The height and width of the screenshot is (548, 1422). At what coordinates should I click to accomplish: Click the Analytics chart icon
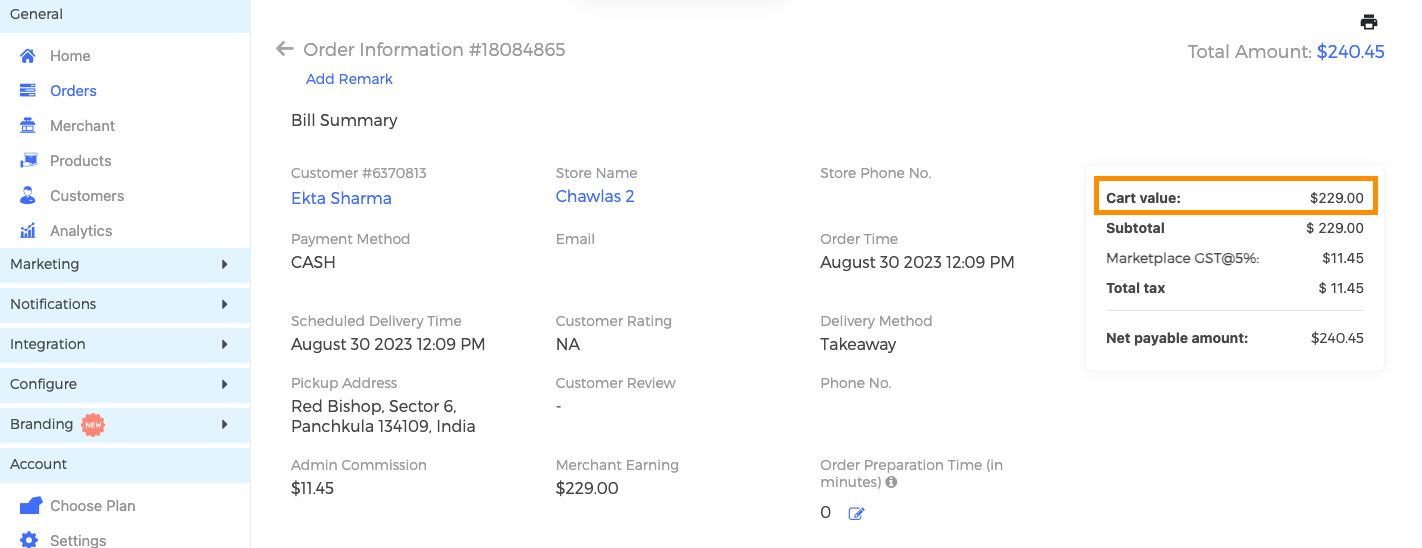[28, 231]
